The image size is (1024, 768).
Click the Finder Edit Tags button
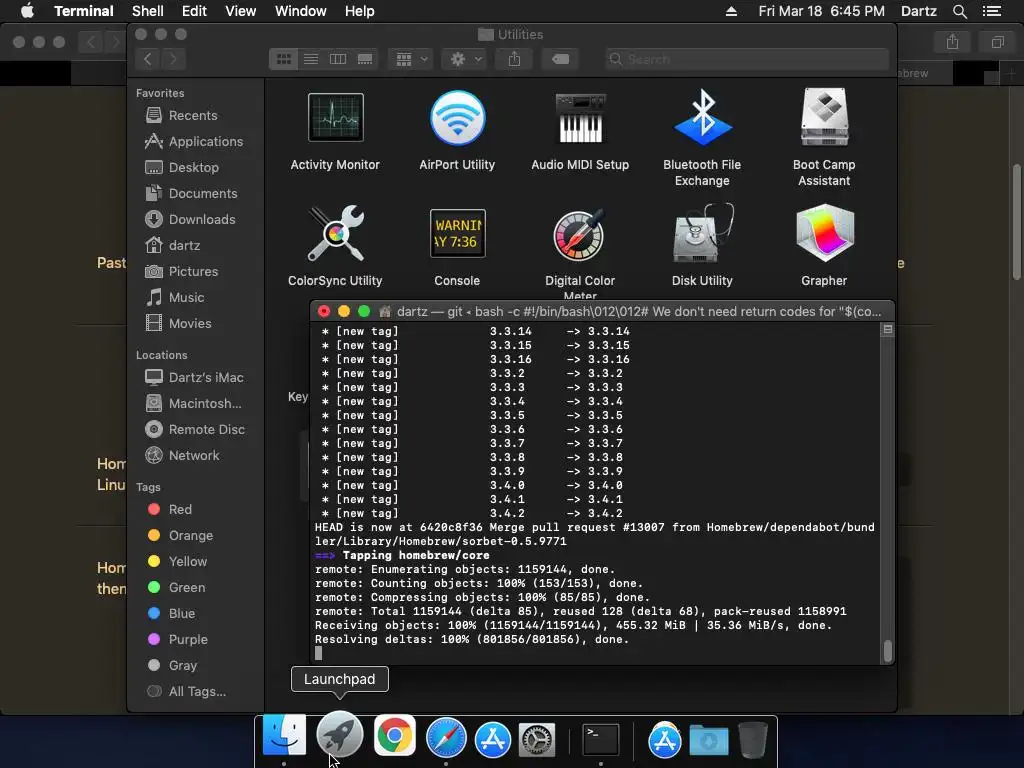coord(560,59)
